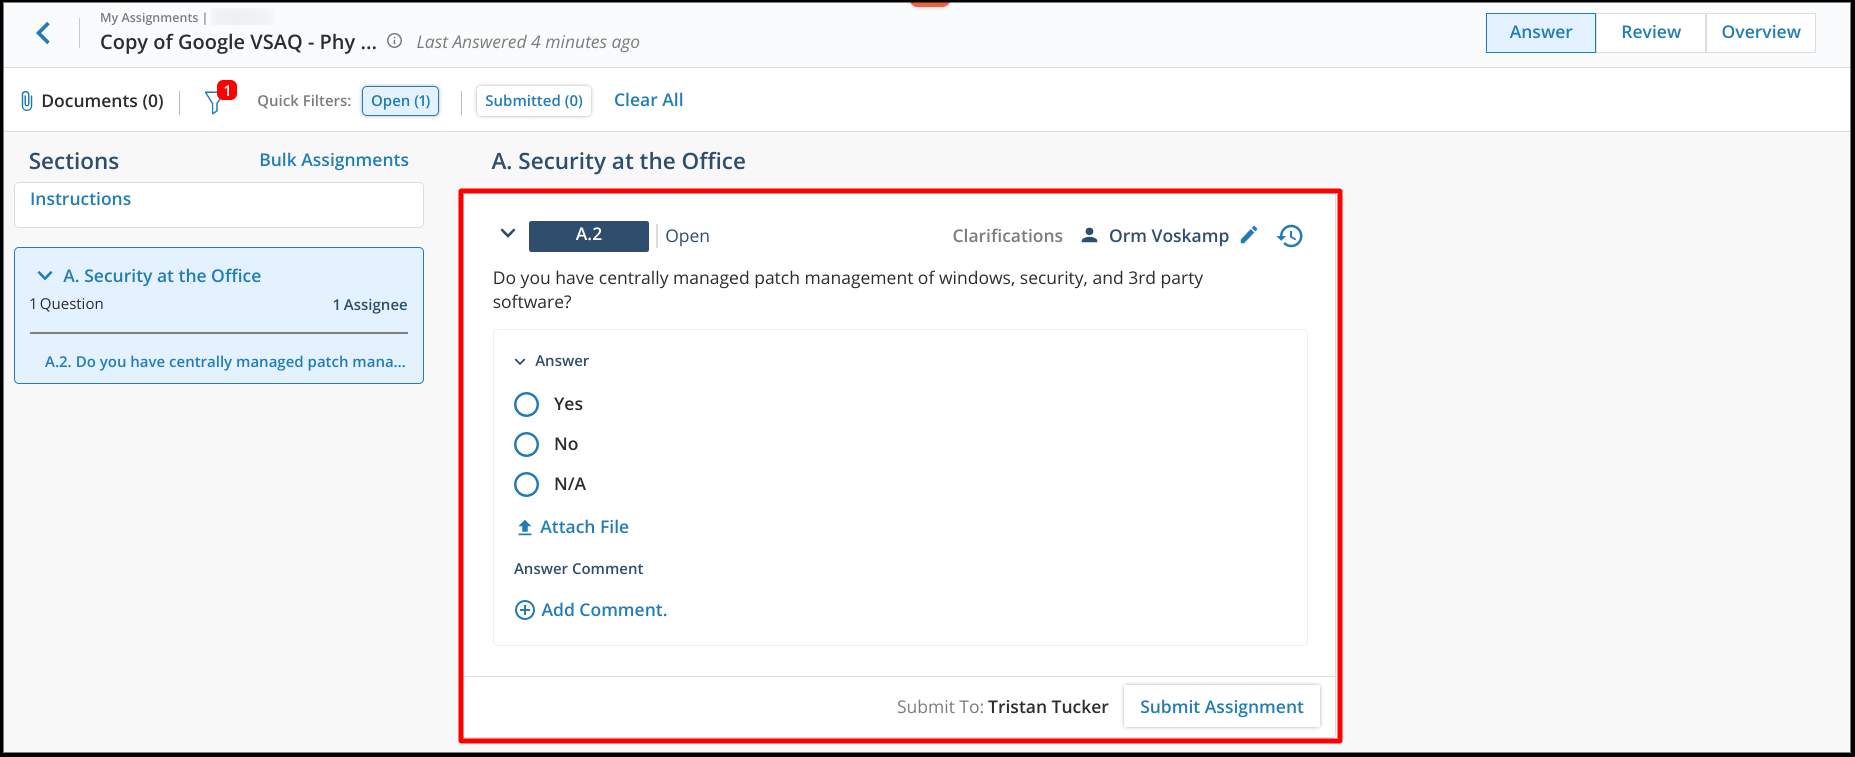This screenshot has height=757, width=1855.
Task: Collapse the Security at the Office sidebar section
Action: tap(45, 276)
